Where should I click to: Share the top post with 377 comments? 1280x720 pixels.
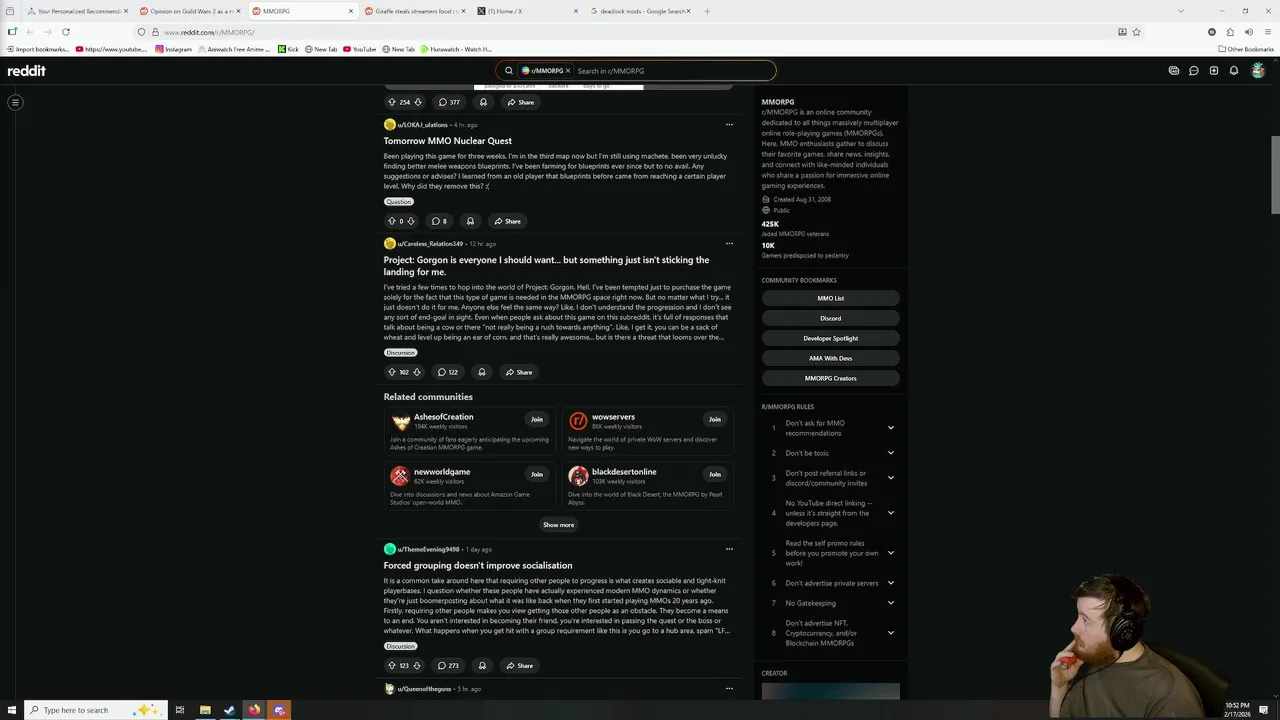pos(520,102)
